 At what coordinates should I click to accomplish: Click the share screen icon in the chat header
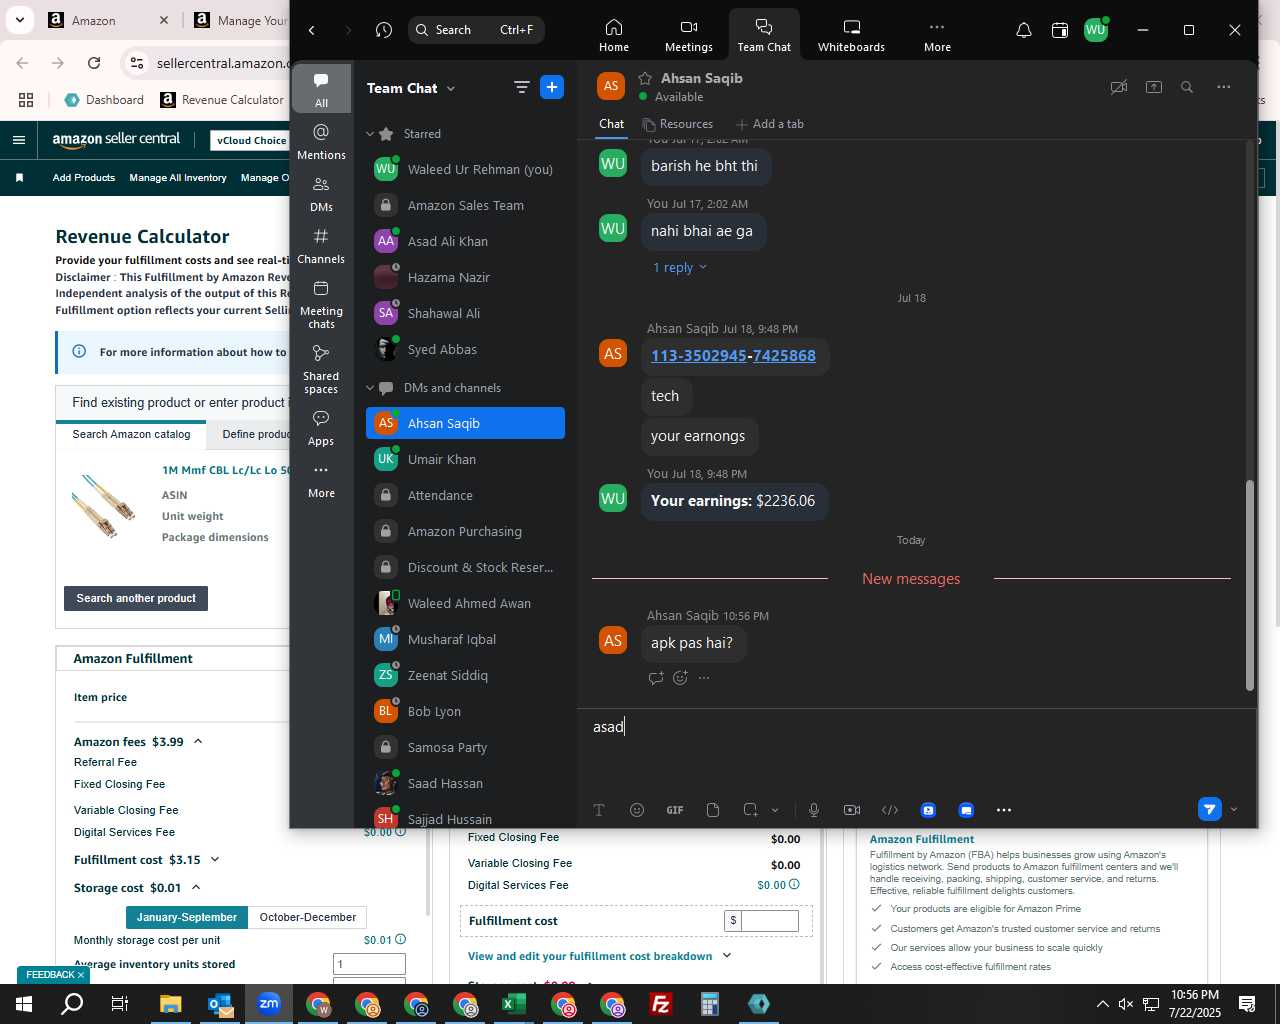tap(1154, 87)
